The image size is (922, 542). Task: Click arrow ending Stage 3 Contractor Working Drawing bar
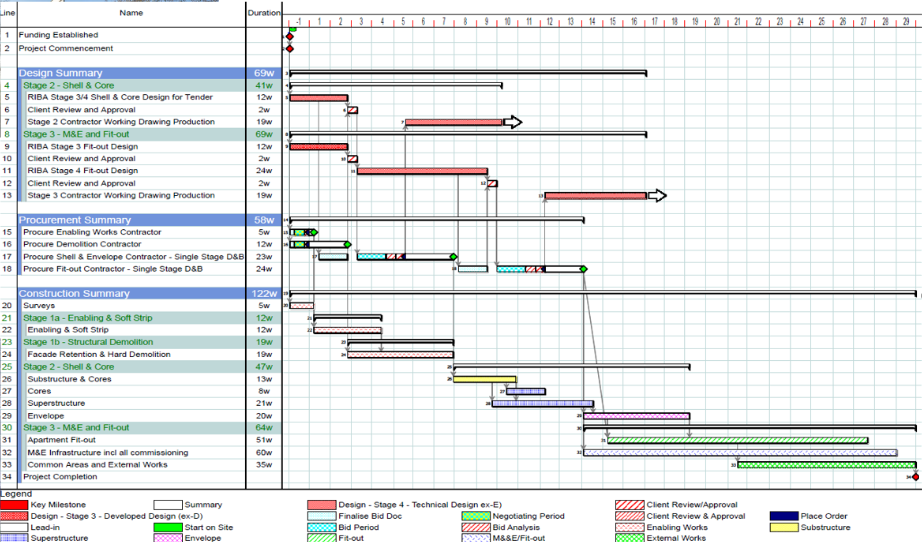[x=656, y=196]
